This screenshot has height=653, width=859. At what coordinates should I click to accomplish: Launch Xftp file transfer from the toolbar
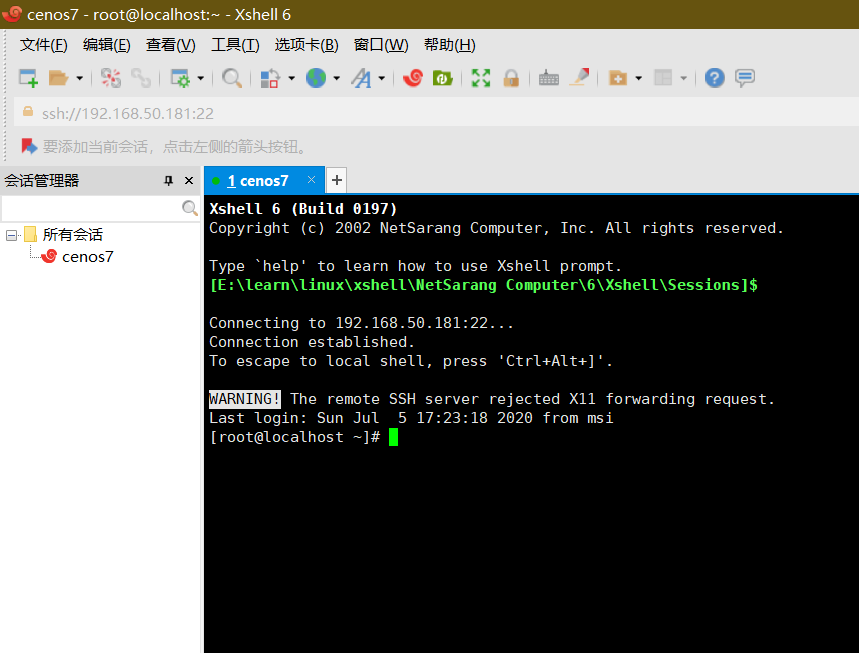coord(442,77)
